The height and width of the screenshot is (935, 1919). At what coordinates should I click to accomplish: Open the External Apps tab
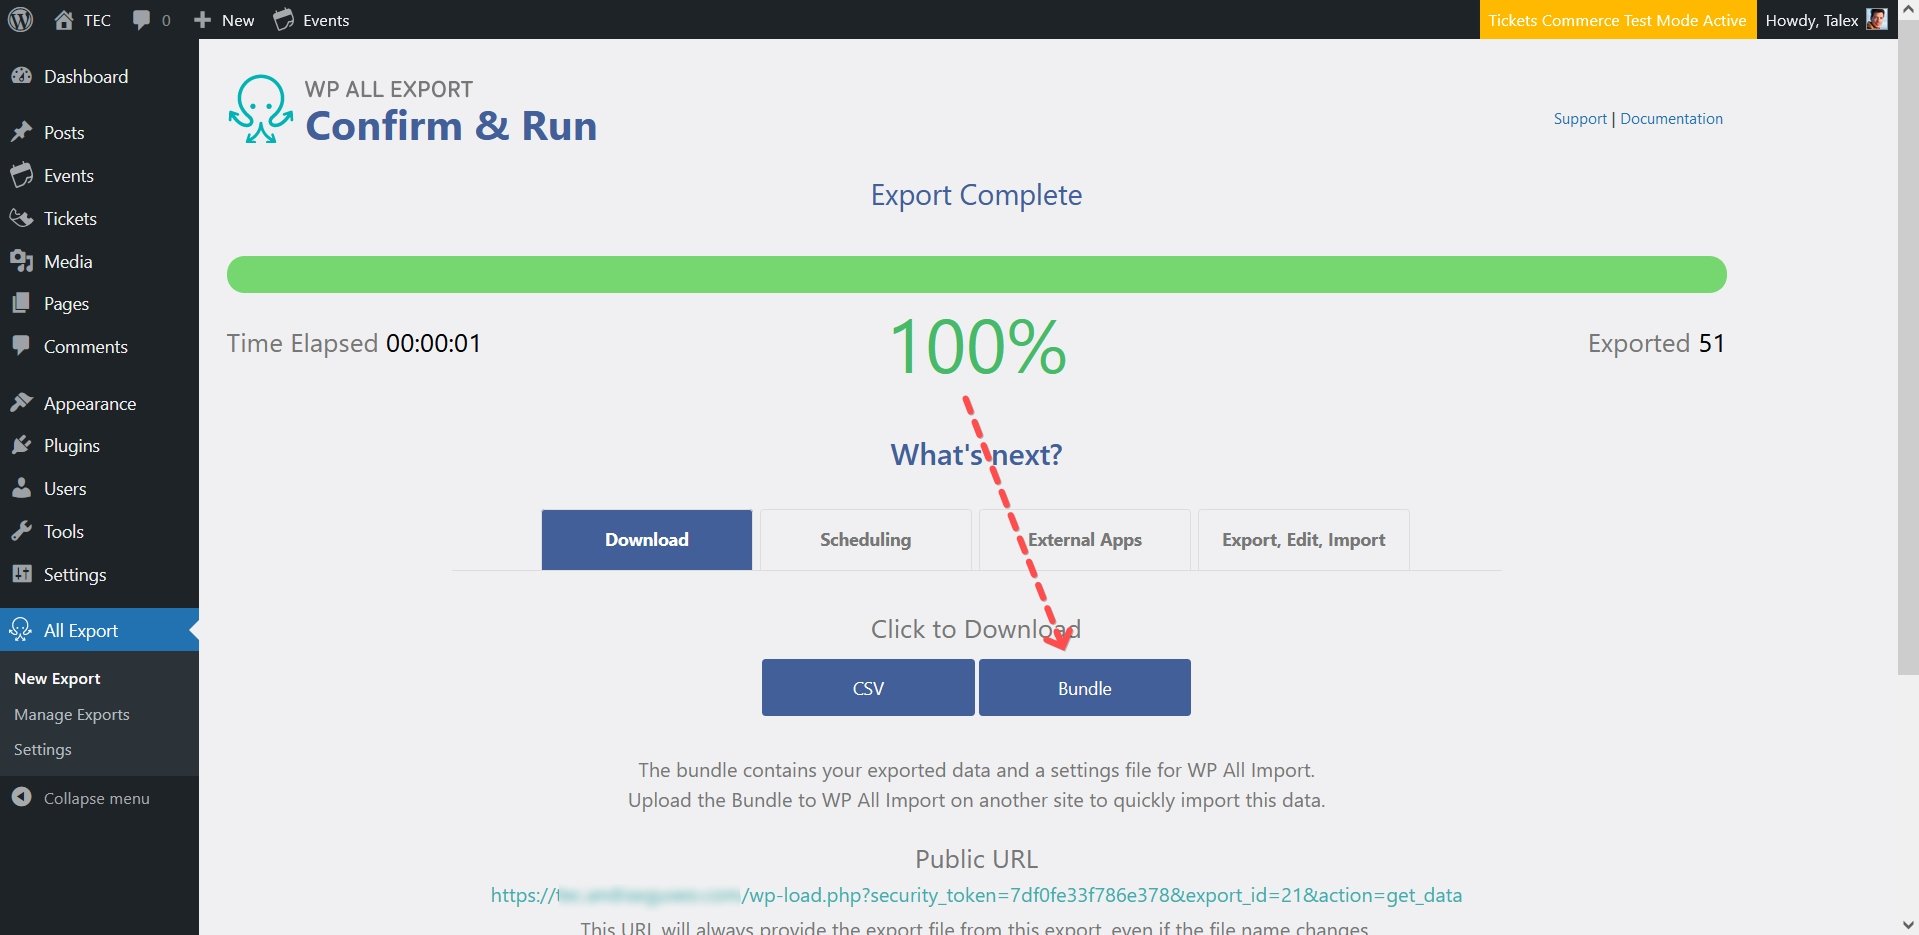pos(1084,539)
